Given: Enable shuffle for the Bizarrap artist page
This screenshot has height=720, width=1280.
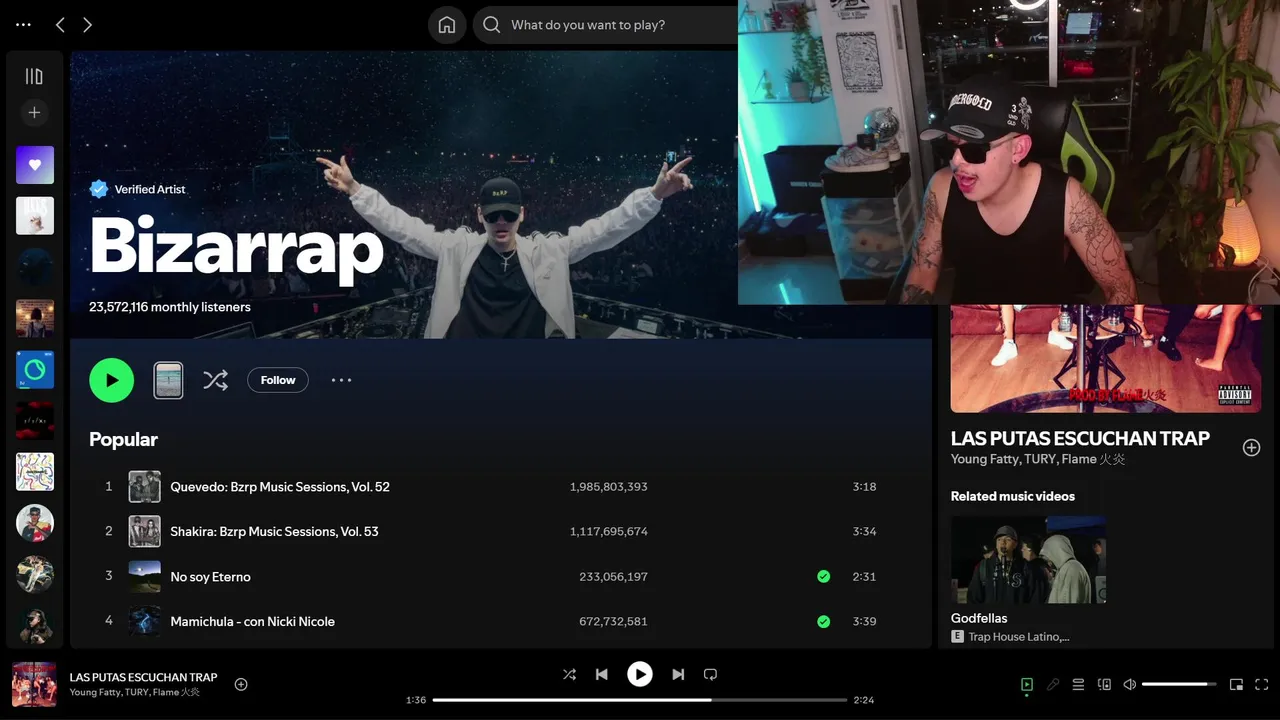Looking at the screenshot, I should point(215,380).
